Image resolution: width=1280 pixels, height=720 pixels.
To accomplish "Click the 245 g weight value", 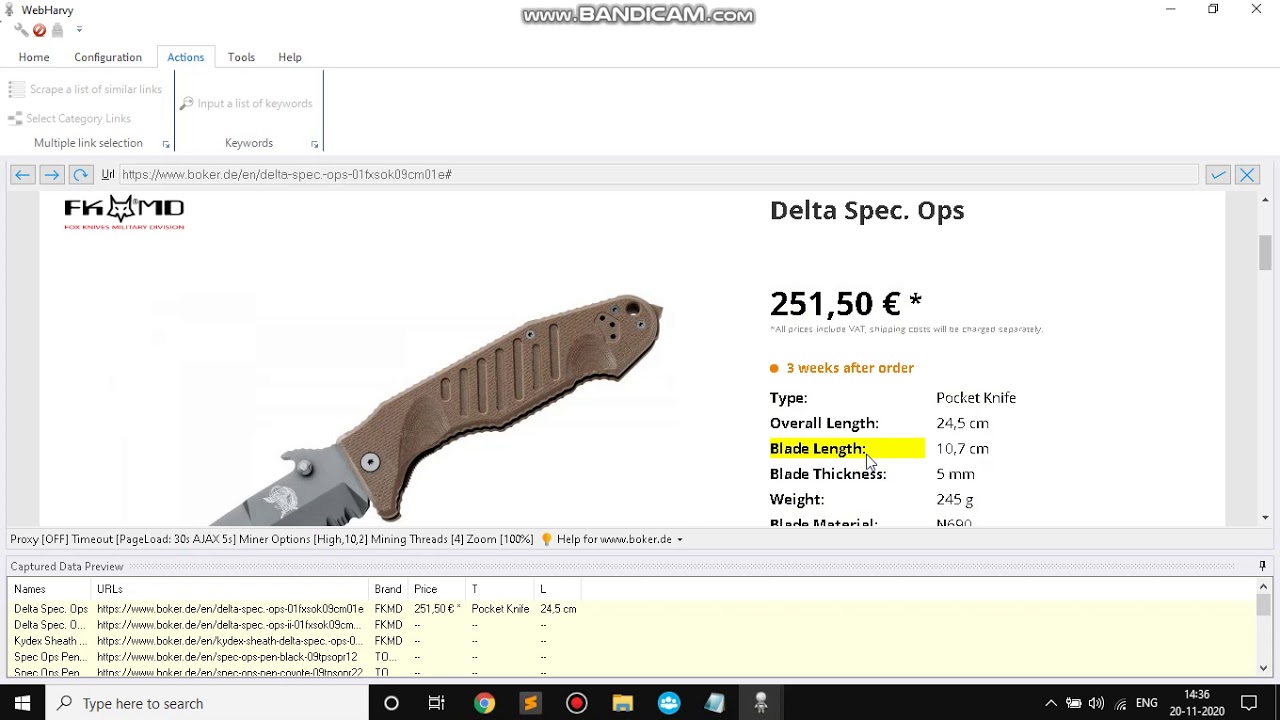I will (954, 499).
